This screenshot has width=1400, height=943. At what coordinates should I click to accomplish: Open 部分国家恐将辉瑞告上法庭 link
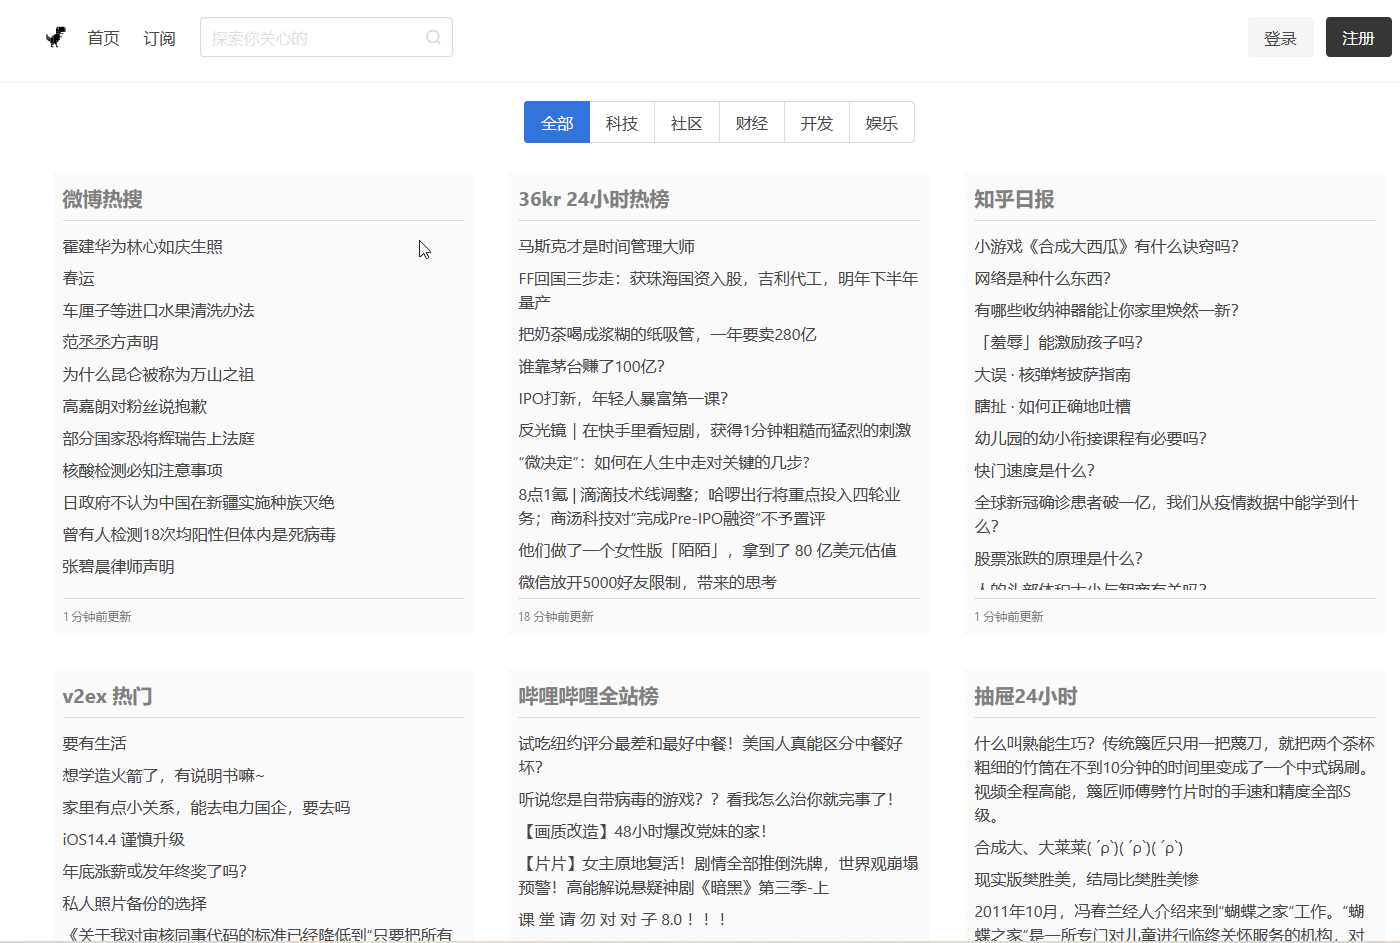[x=159, y=439]
